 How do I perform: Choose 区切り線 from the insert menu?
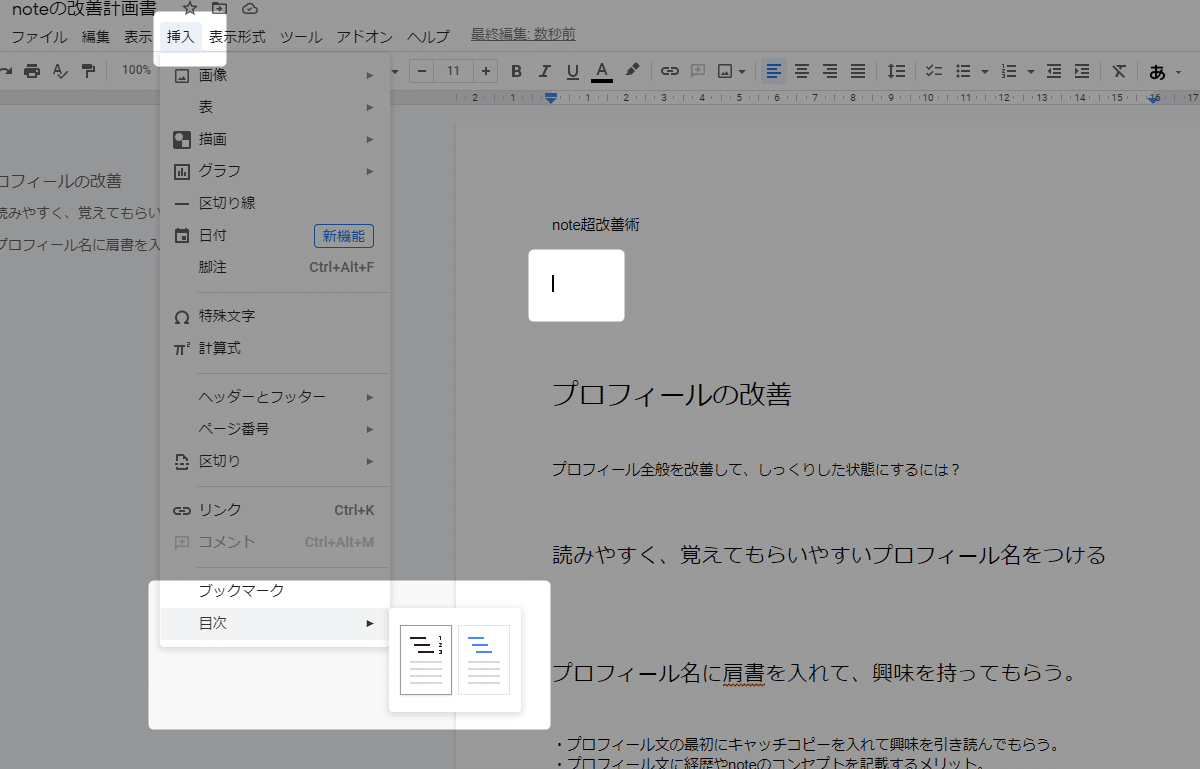pyautogui.click(x=275, y=203)
